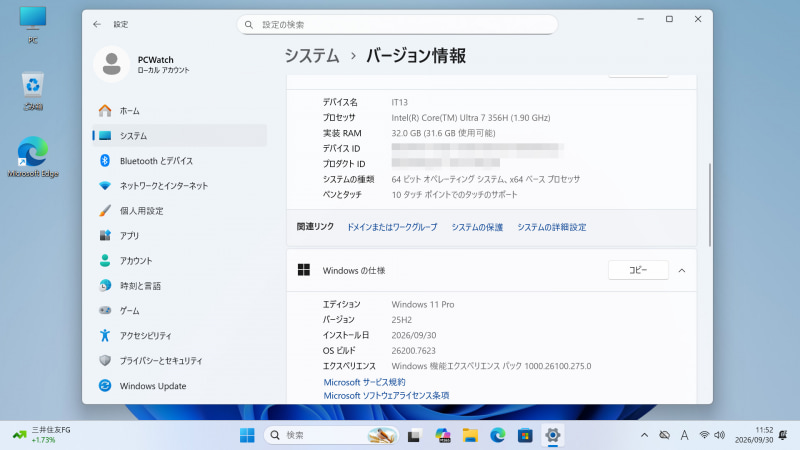
Task: Click the edition value Windows 11 Pro
Action: [422, 305]
